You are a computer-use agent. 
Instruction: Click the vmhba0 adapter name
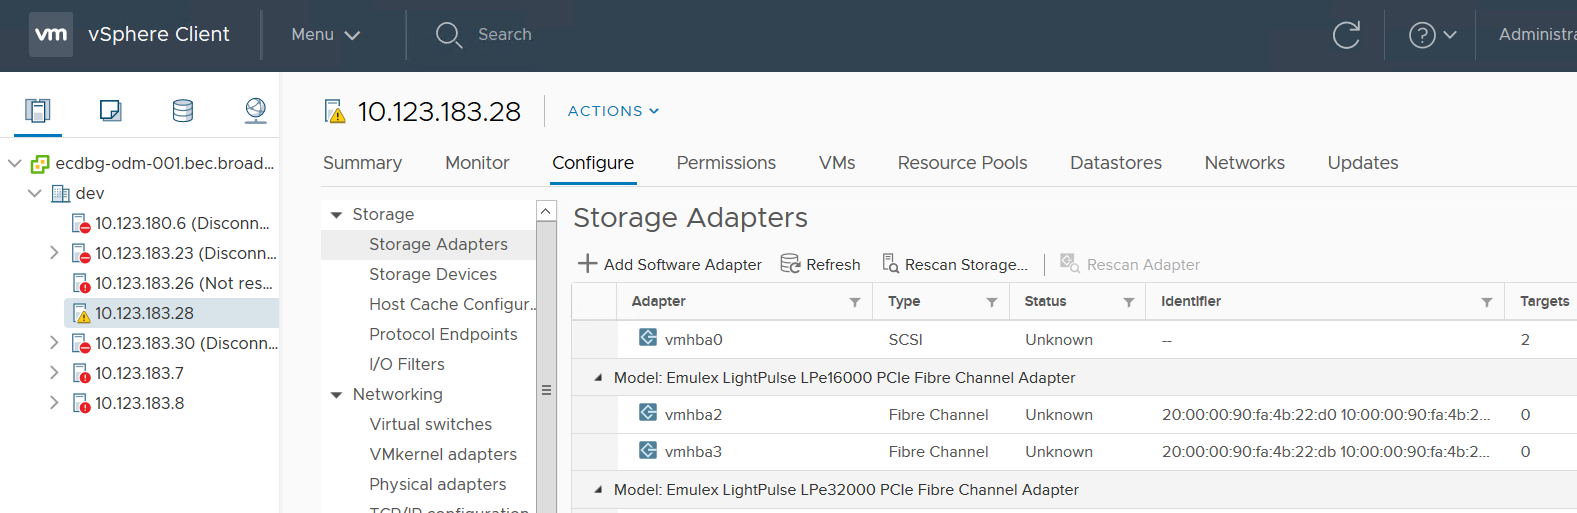[x=693, y=340]
